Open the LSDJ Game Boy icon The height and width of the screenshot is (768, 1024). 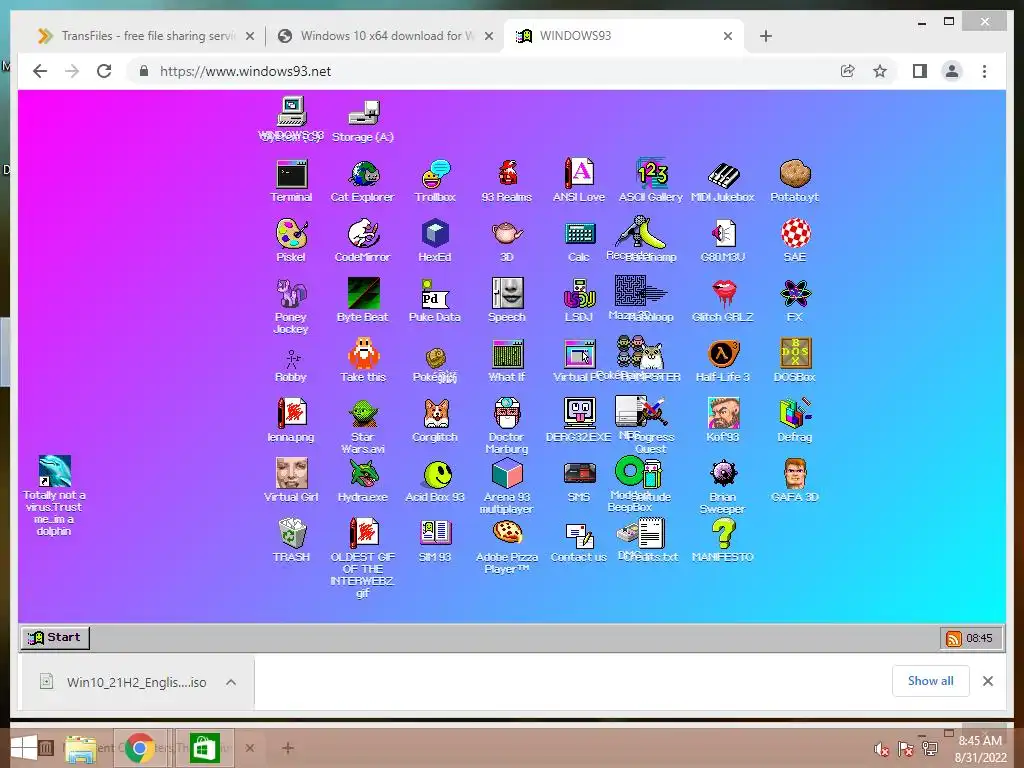pos(579,300)
